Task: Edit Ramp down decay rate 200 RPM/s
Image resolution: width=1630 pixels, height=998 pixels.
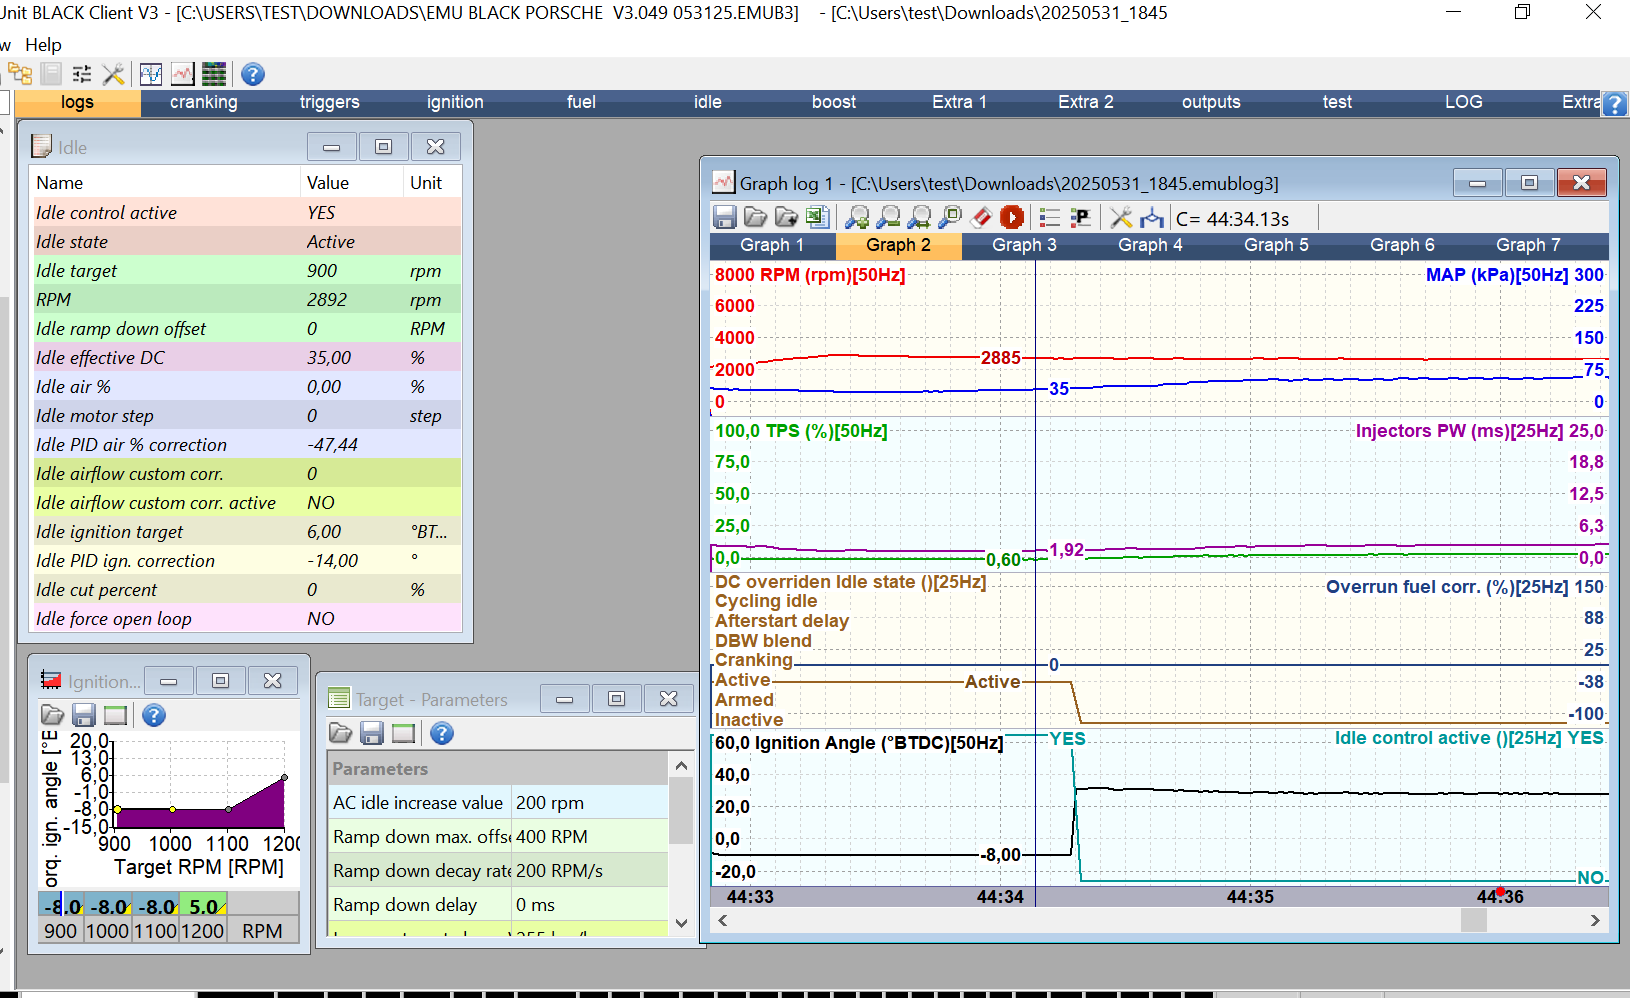Action: pyautogui.click(x=589, y=871)
